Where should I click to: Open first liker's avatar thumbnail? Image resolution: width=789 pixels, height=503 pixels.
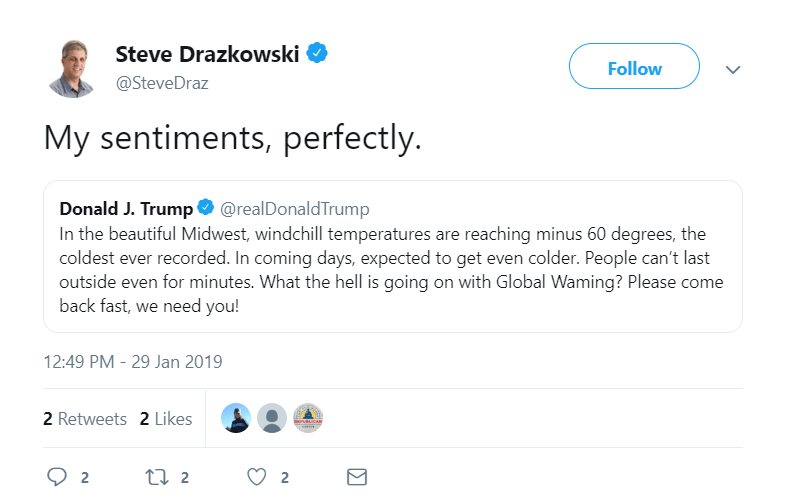[236, 418]
